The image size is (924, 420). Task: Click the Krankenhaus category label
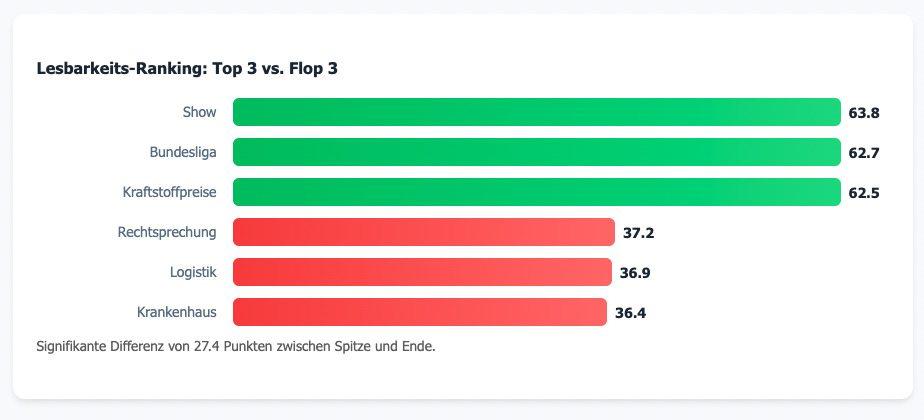point(177,312)
